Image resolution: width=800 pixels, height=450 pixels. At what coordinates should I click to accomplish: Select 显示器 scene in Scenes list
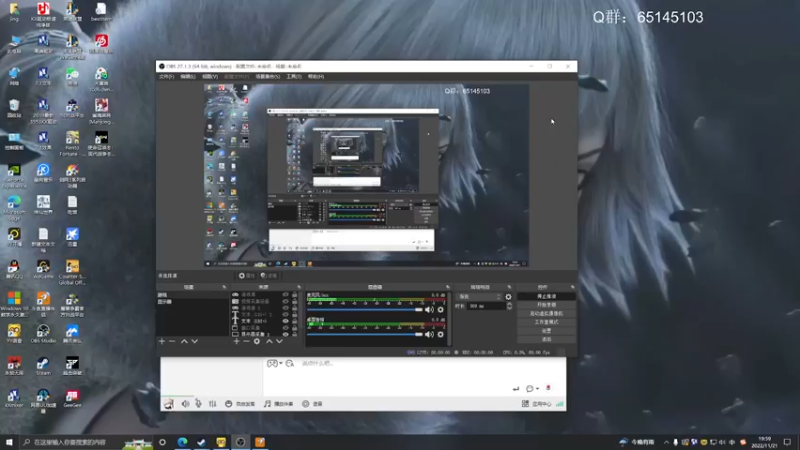click(192, 302)
